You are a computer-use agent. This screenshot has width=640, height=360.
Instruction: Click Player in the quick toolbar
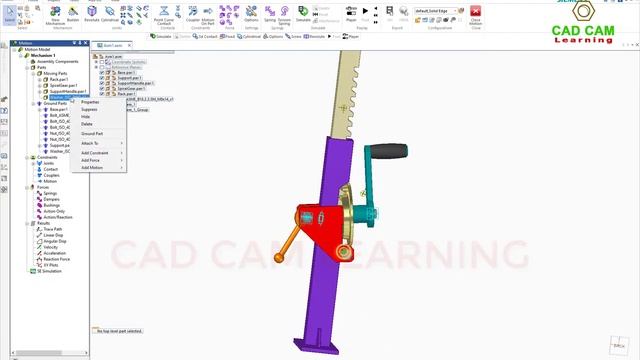(x=351, y=37)
